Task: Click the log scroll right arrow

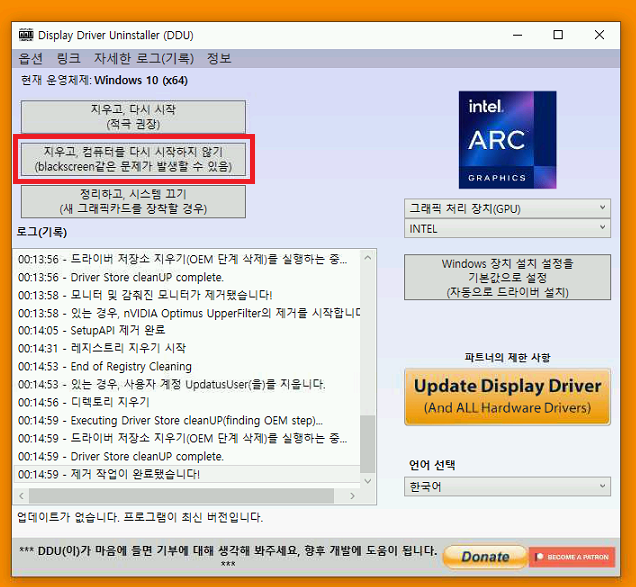Action: 352,496
